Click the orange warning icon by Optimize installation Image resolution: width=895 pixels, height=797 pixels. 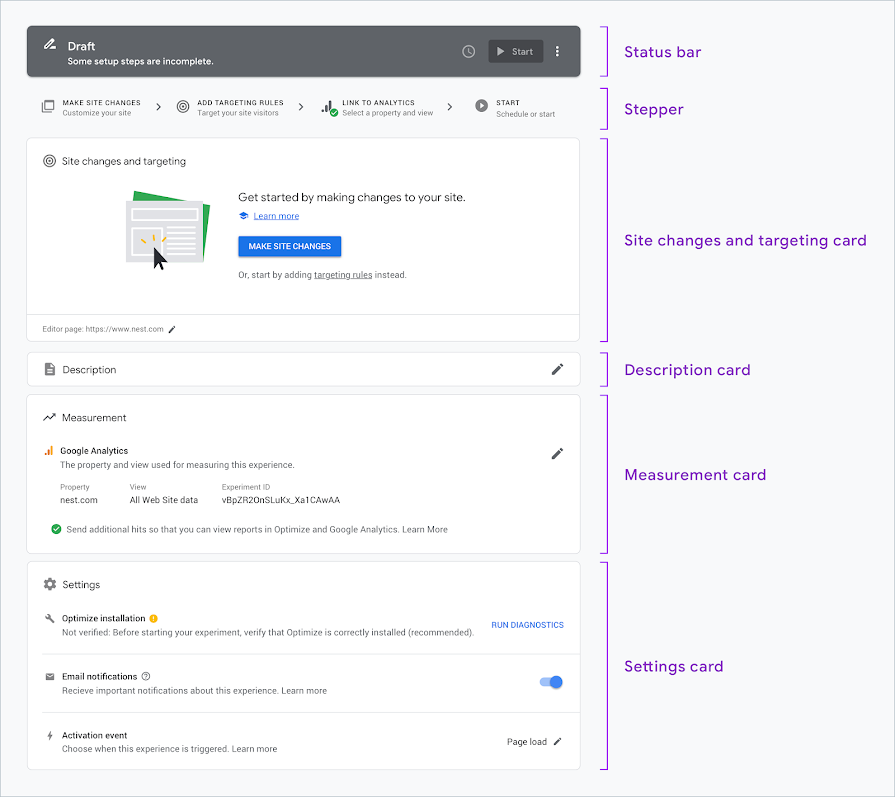click(x=154, y=618)
